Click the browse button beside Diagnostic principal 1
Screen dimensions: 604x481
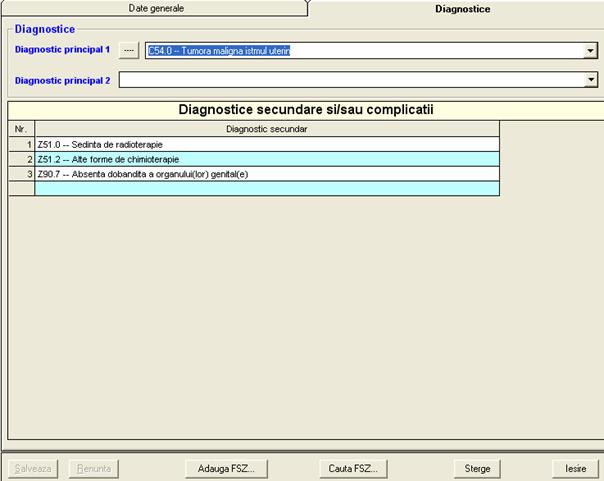(x=129, y=50)
